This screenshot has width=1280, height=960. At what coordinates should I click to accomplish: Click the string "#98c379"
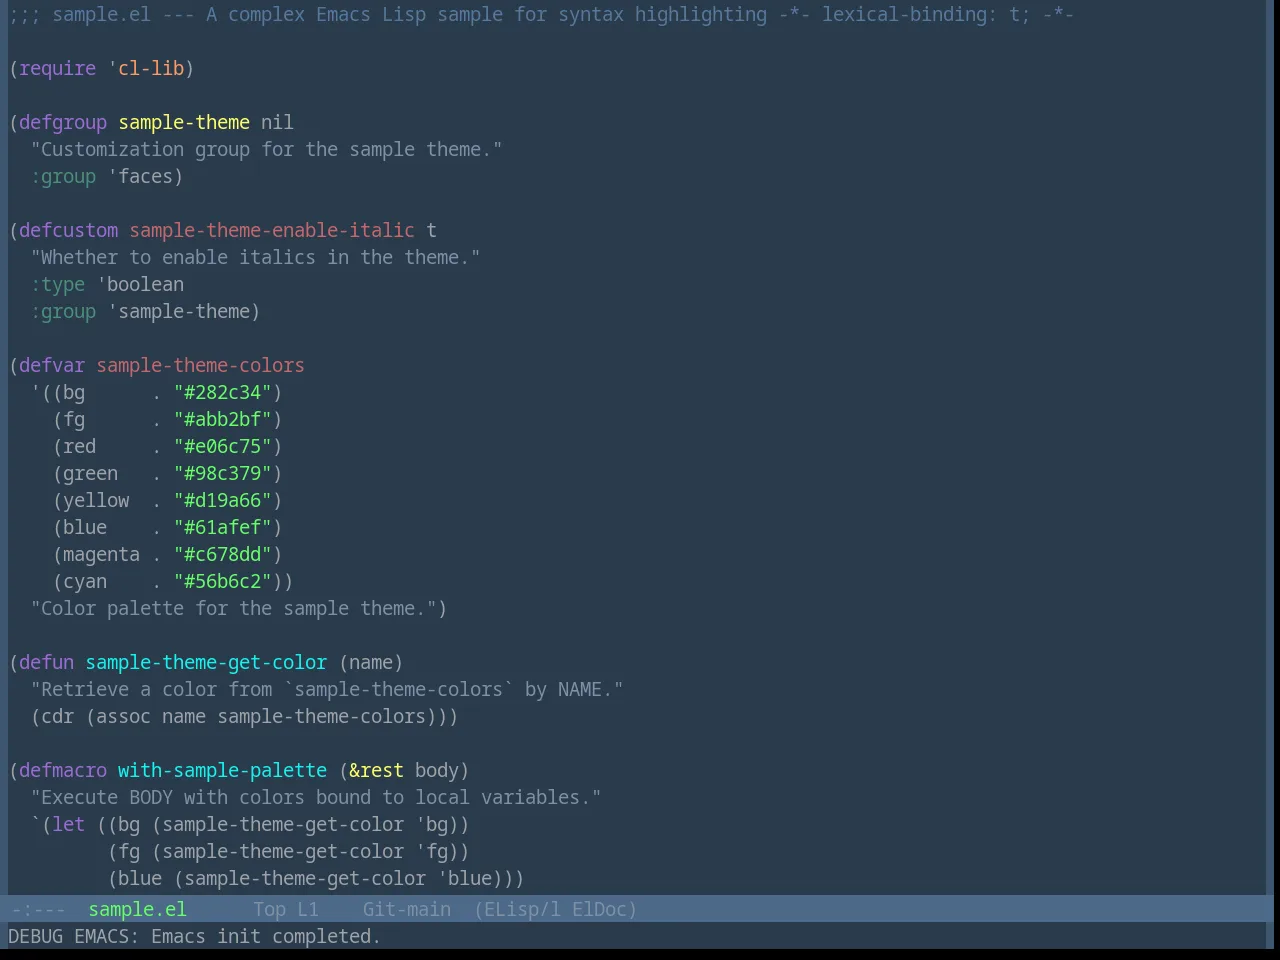[x=222, y=473]
